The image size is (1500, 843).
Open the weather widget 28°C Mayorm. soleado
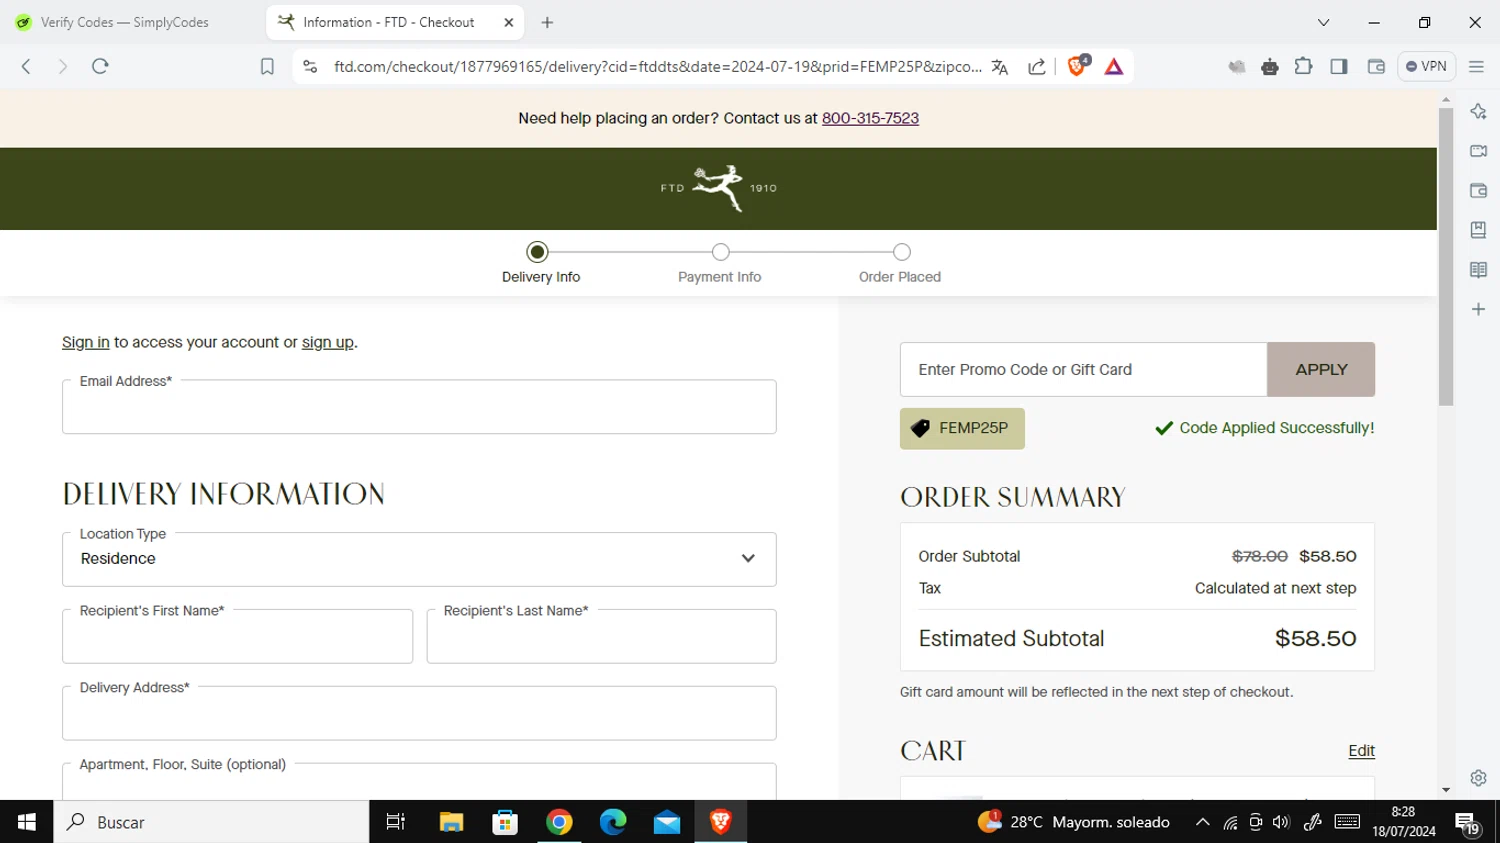[1073, 822]
